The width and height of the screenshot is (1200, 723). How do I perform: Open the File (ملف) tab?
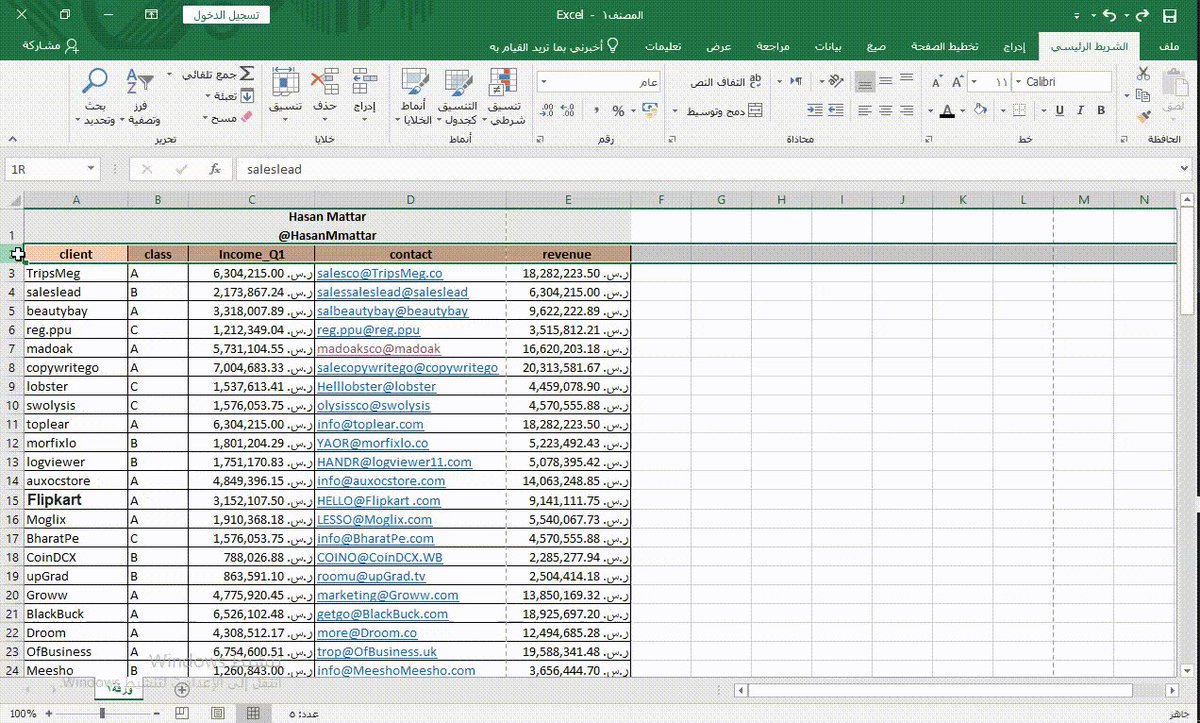pos(1167,46)
